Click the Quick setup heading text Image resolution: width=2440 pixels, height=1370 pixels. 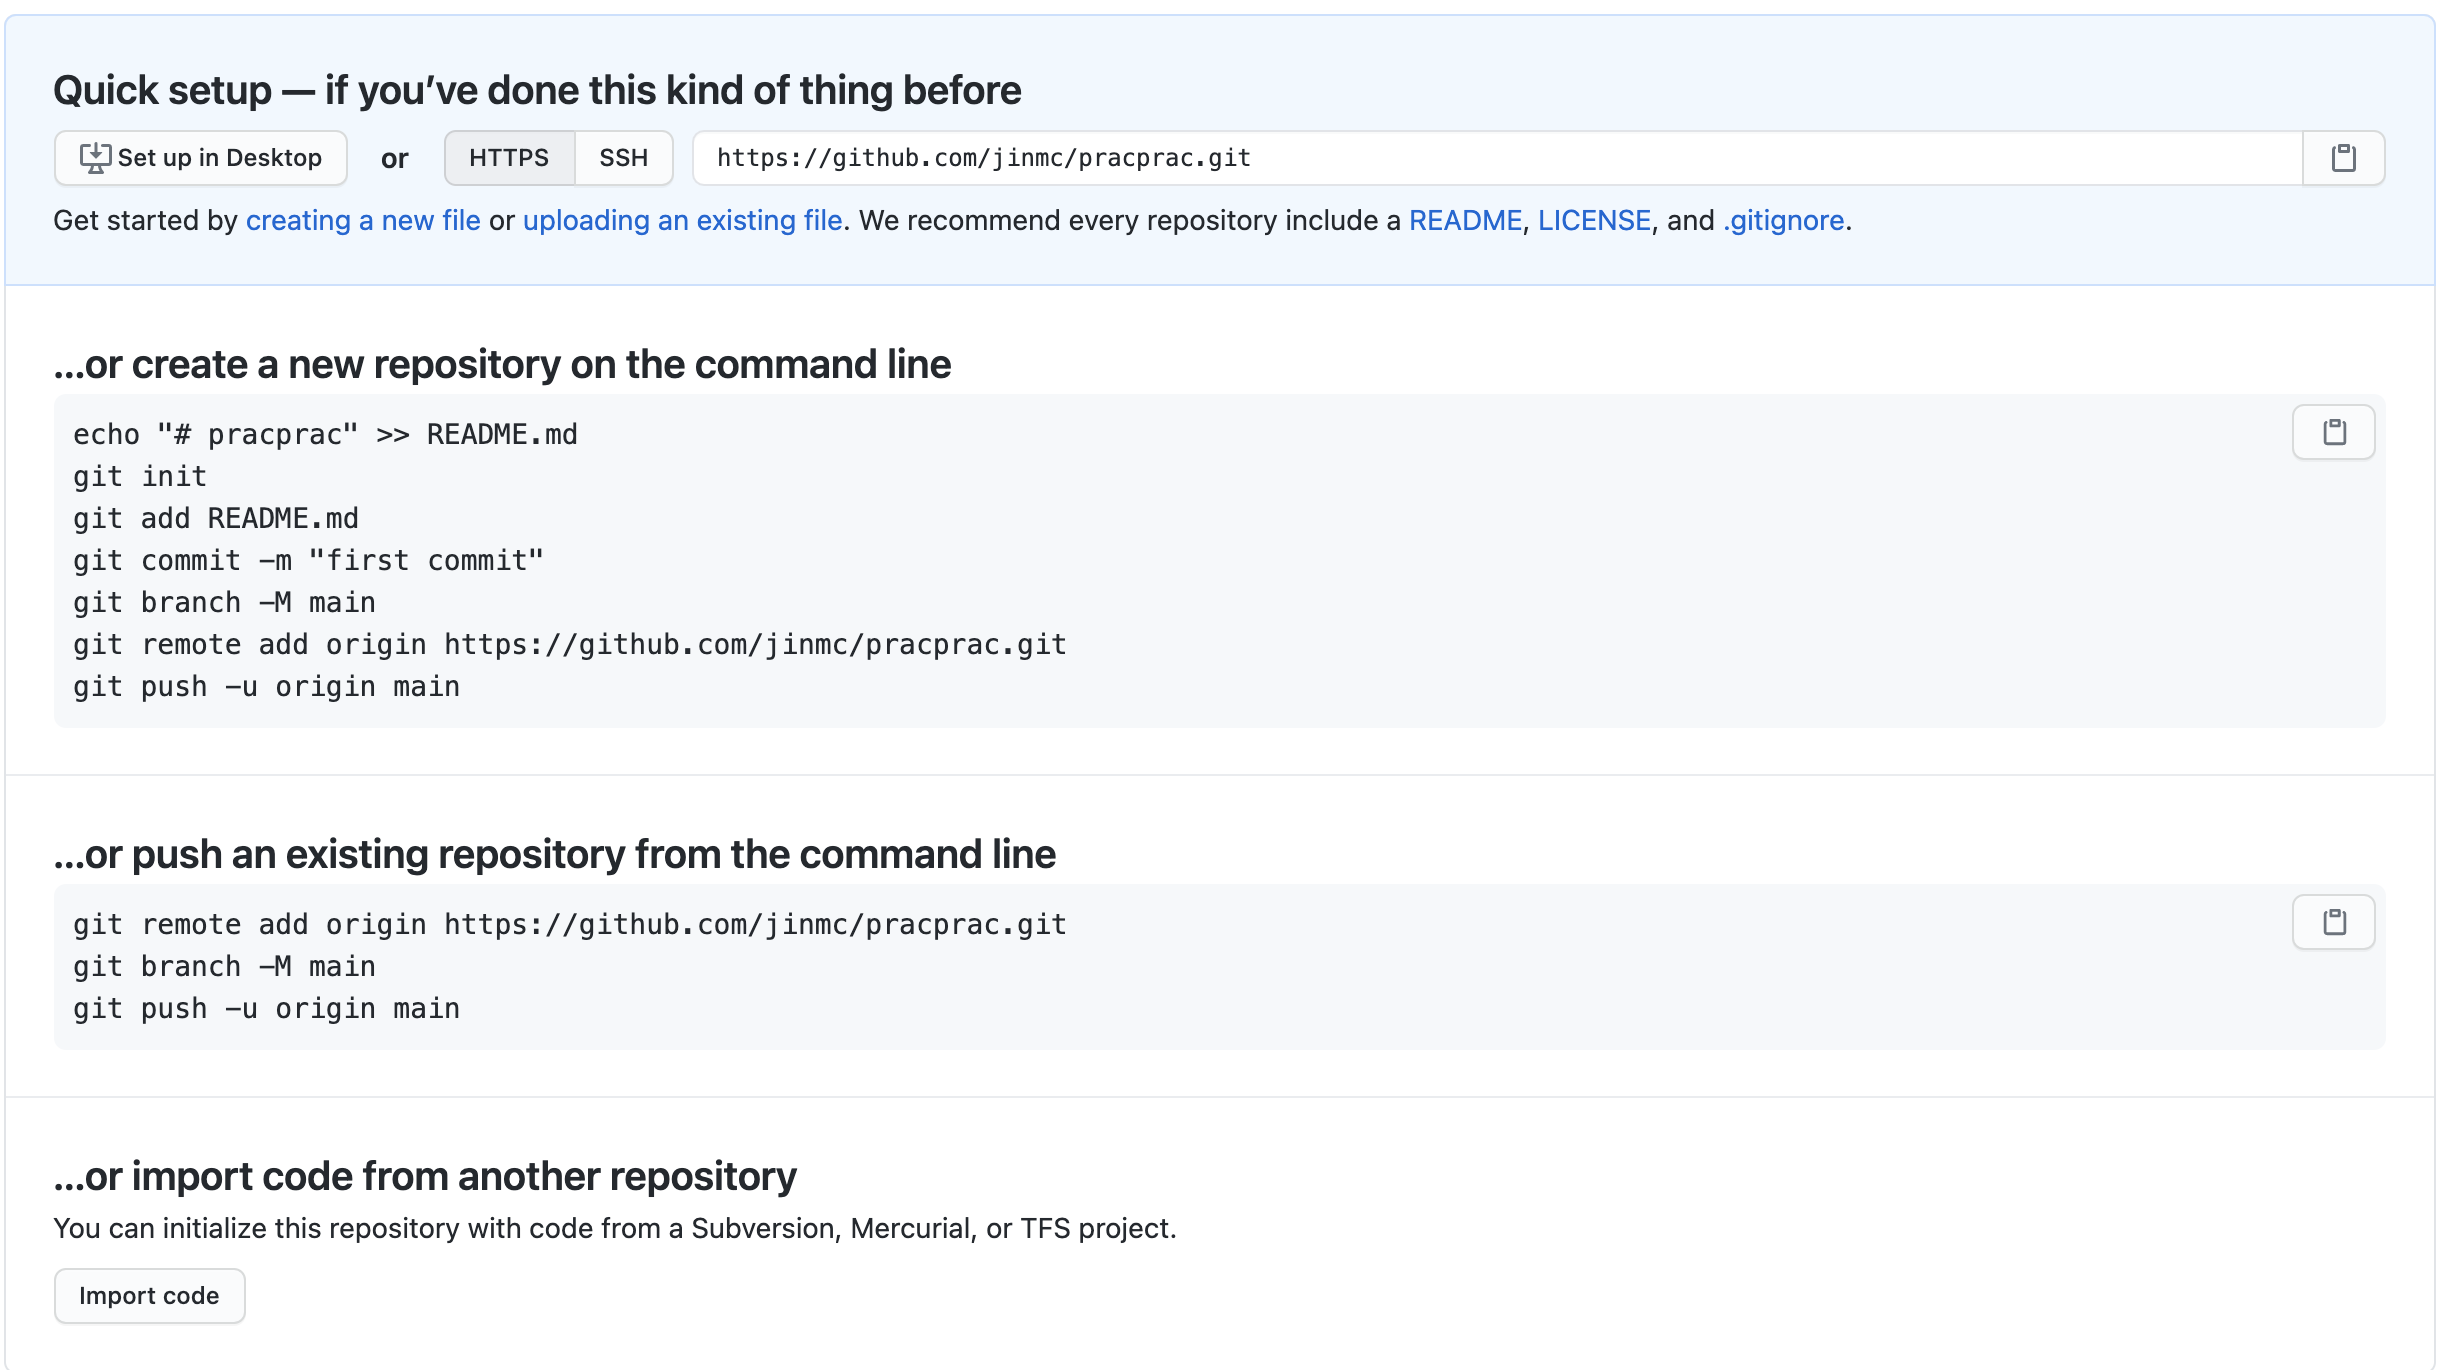pyautogui.click(x=537, y=90)
